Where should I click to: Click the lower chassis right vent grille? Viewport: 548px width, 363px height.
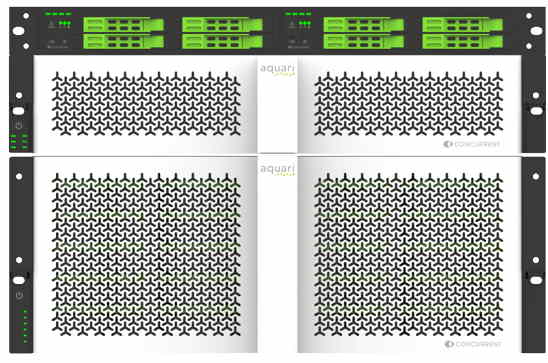pos(409,254)
